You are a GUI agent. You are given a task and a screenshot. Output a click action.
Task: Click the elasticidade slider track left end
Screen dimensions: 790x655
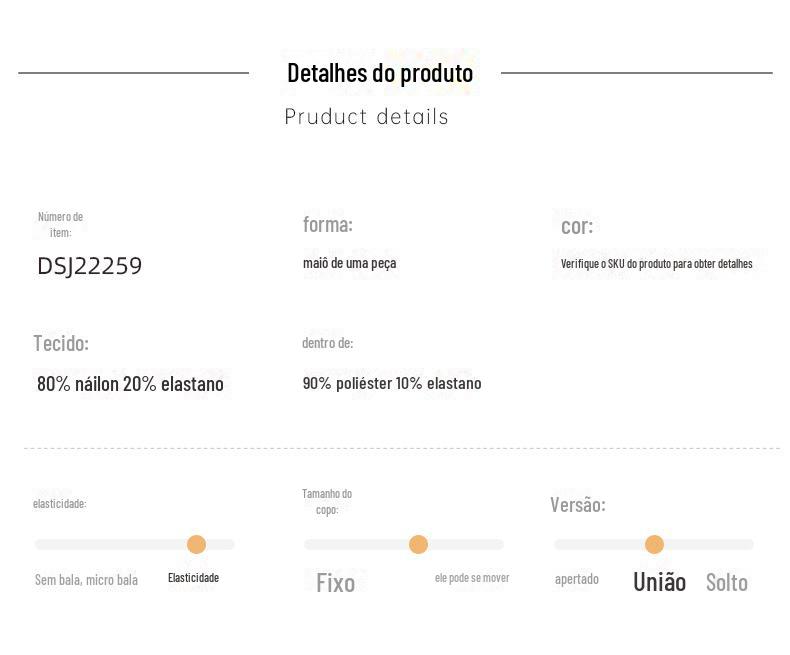[38, 544]
